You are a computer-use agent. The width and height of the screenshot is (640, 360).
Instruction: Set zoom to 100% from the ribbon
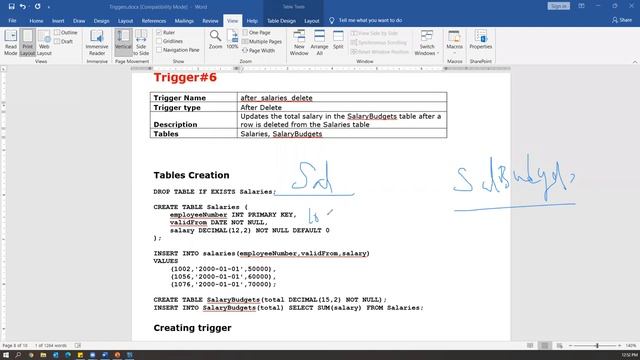[232, 40]
